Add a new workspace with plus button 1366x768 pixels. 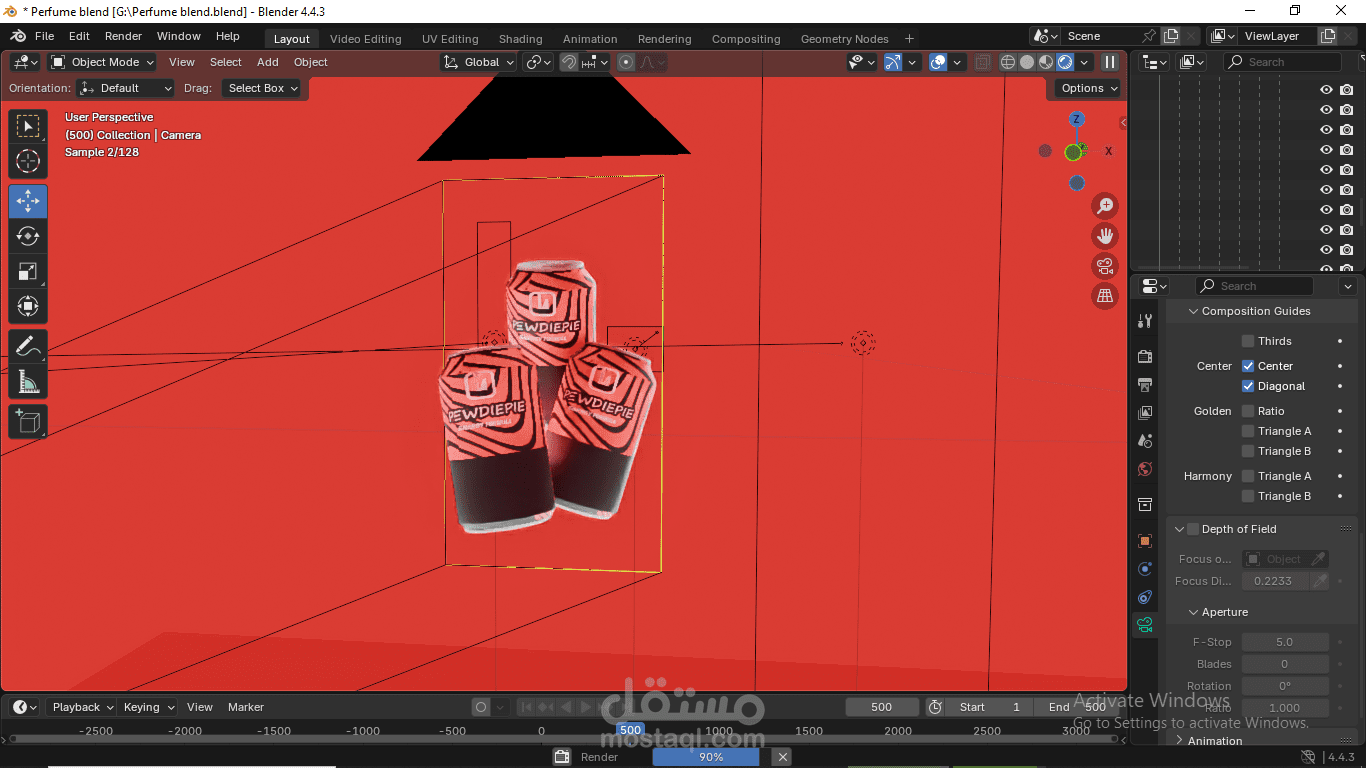pos(909,39)
